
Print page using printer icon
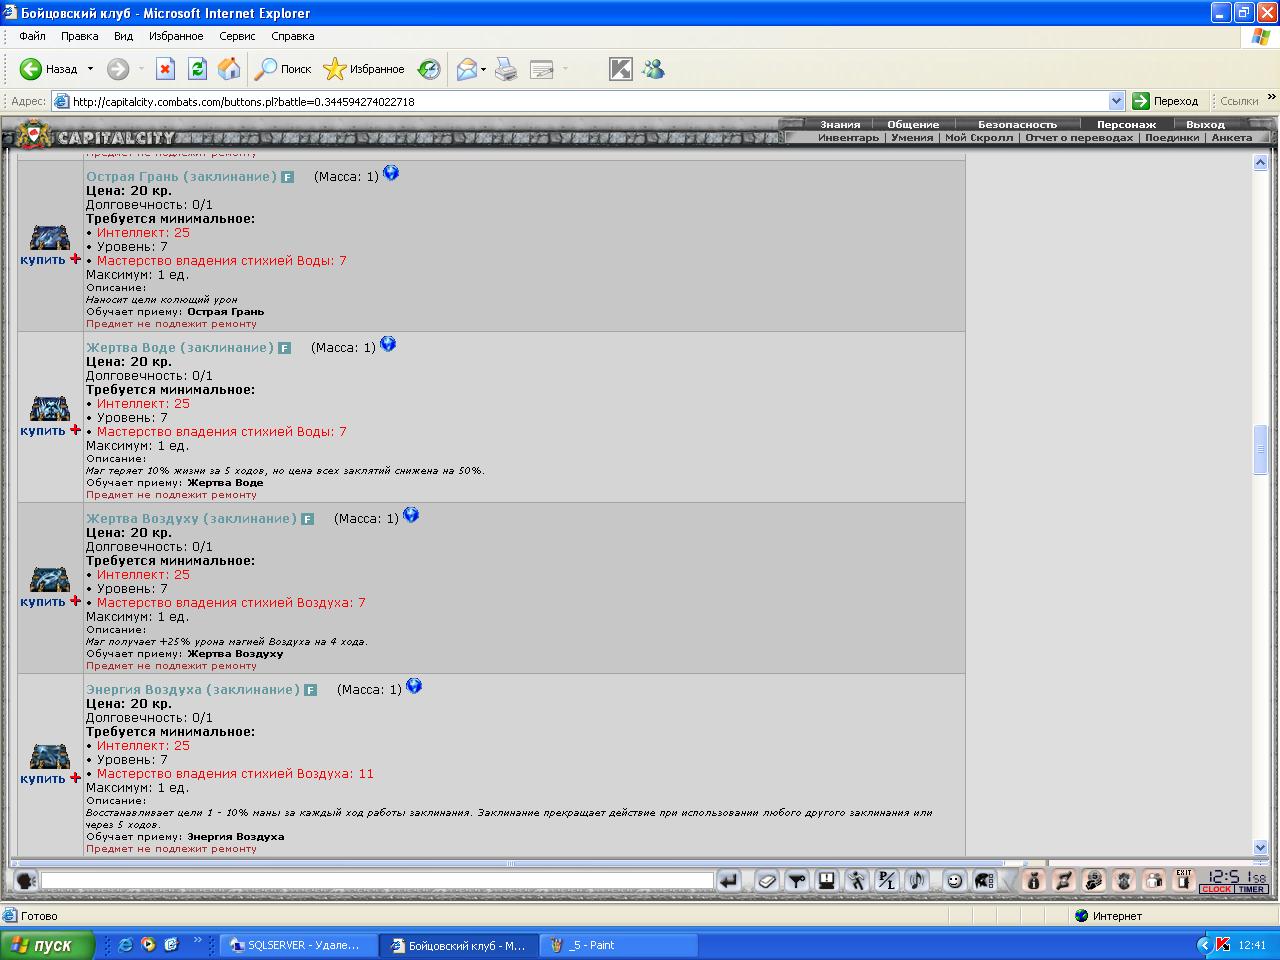click(507, 69)
